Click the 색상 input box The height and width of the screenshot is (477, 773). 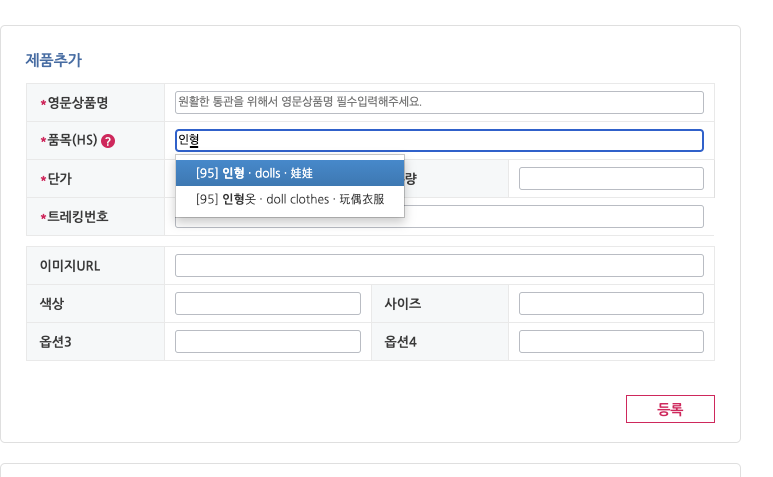[267, 304]
